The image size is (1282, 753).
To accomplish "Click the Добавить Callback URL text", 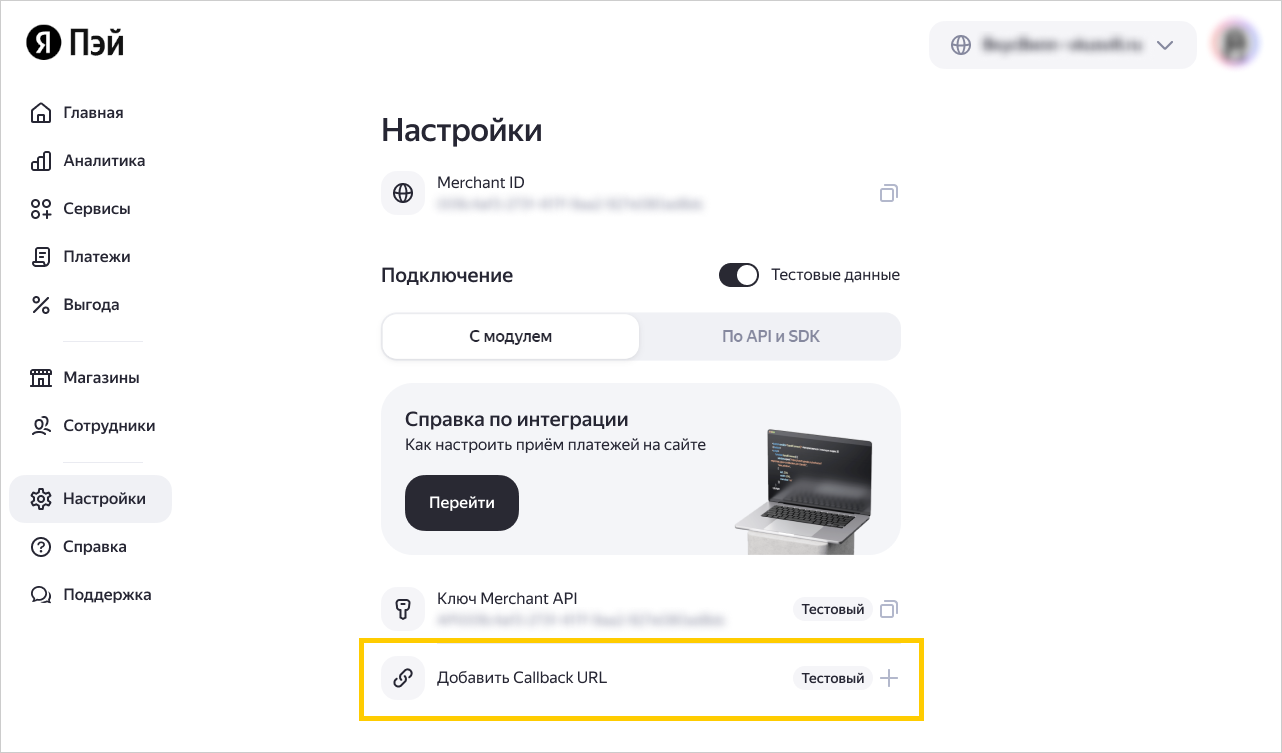I will pyautogui.click(x=522, y=677).
